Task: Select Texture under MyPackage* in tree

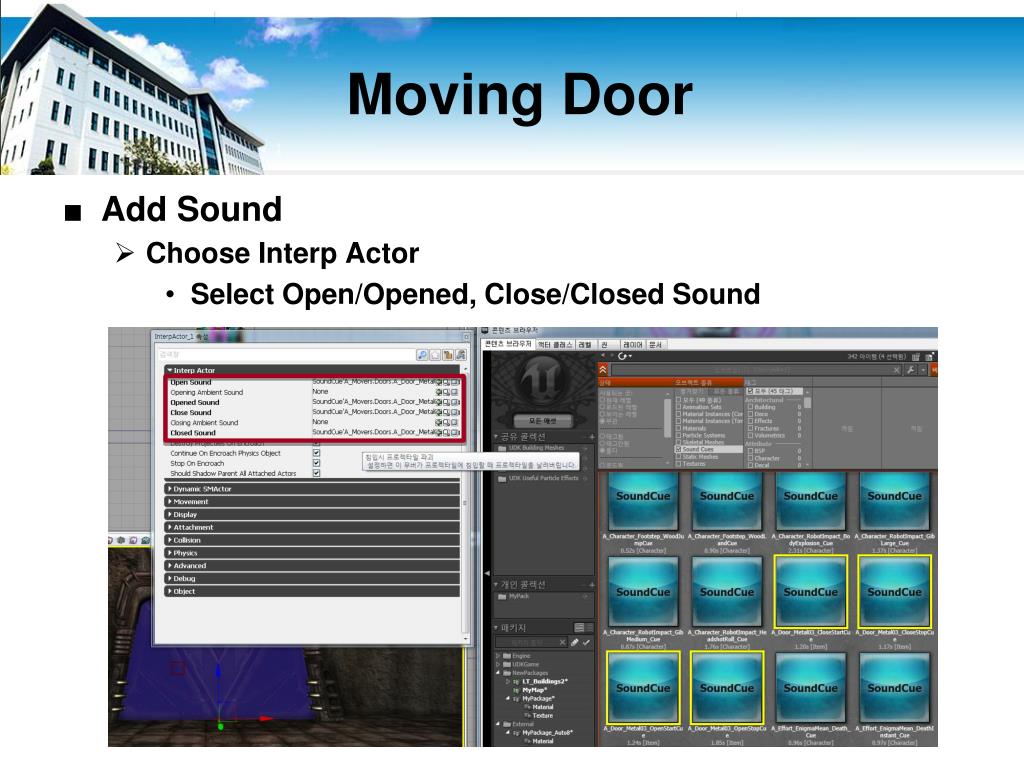Action: (x=543, y=715)
